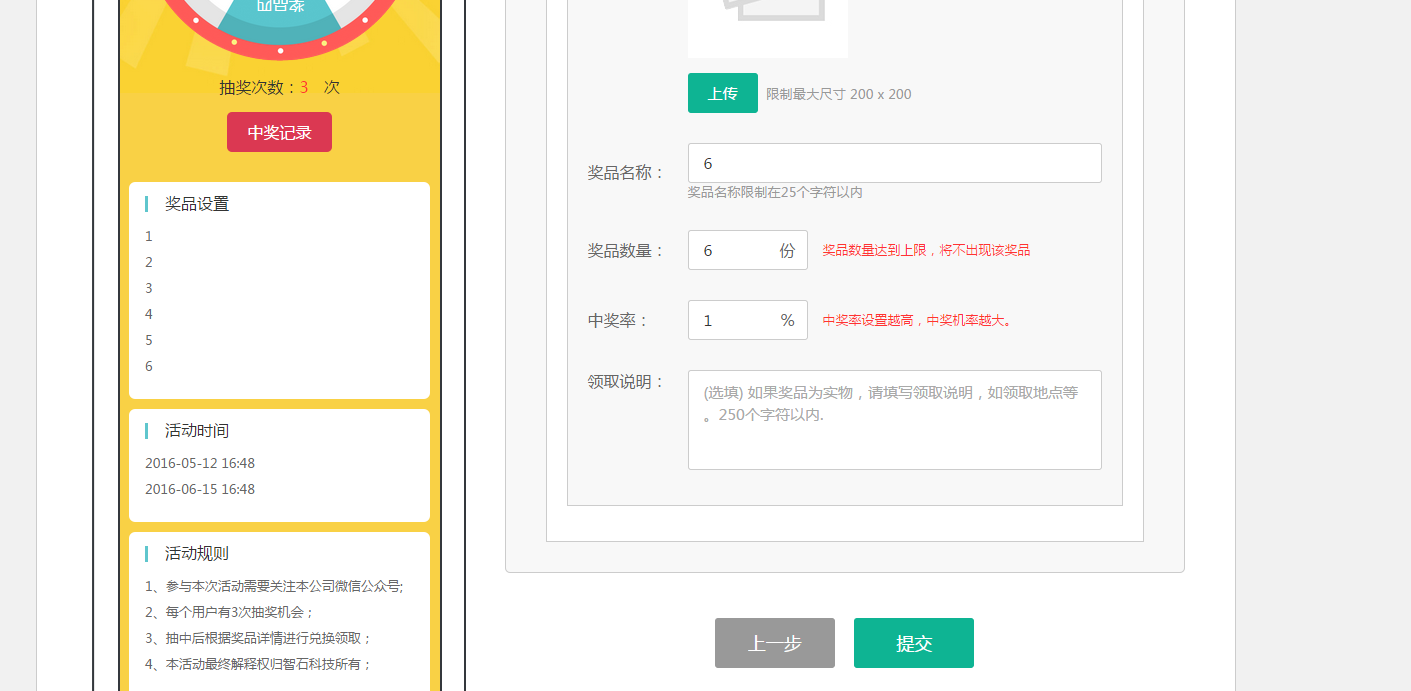Select the 领取说明： field label

point(626,382)
